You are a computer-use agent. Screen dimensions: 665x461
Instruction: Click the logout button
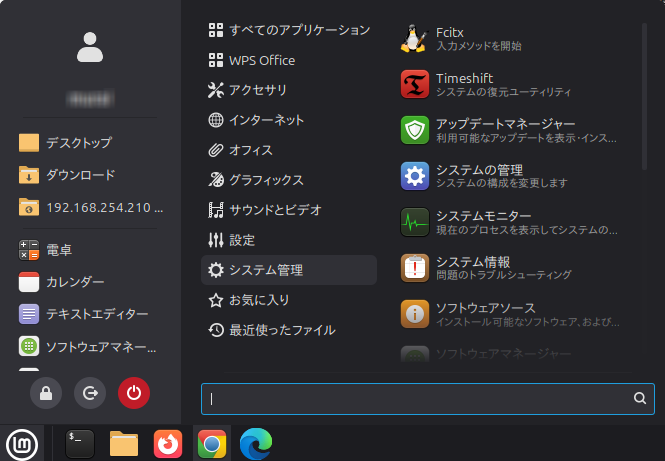click(90, 393)
